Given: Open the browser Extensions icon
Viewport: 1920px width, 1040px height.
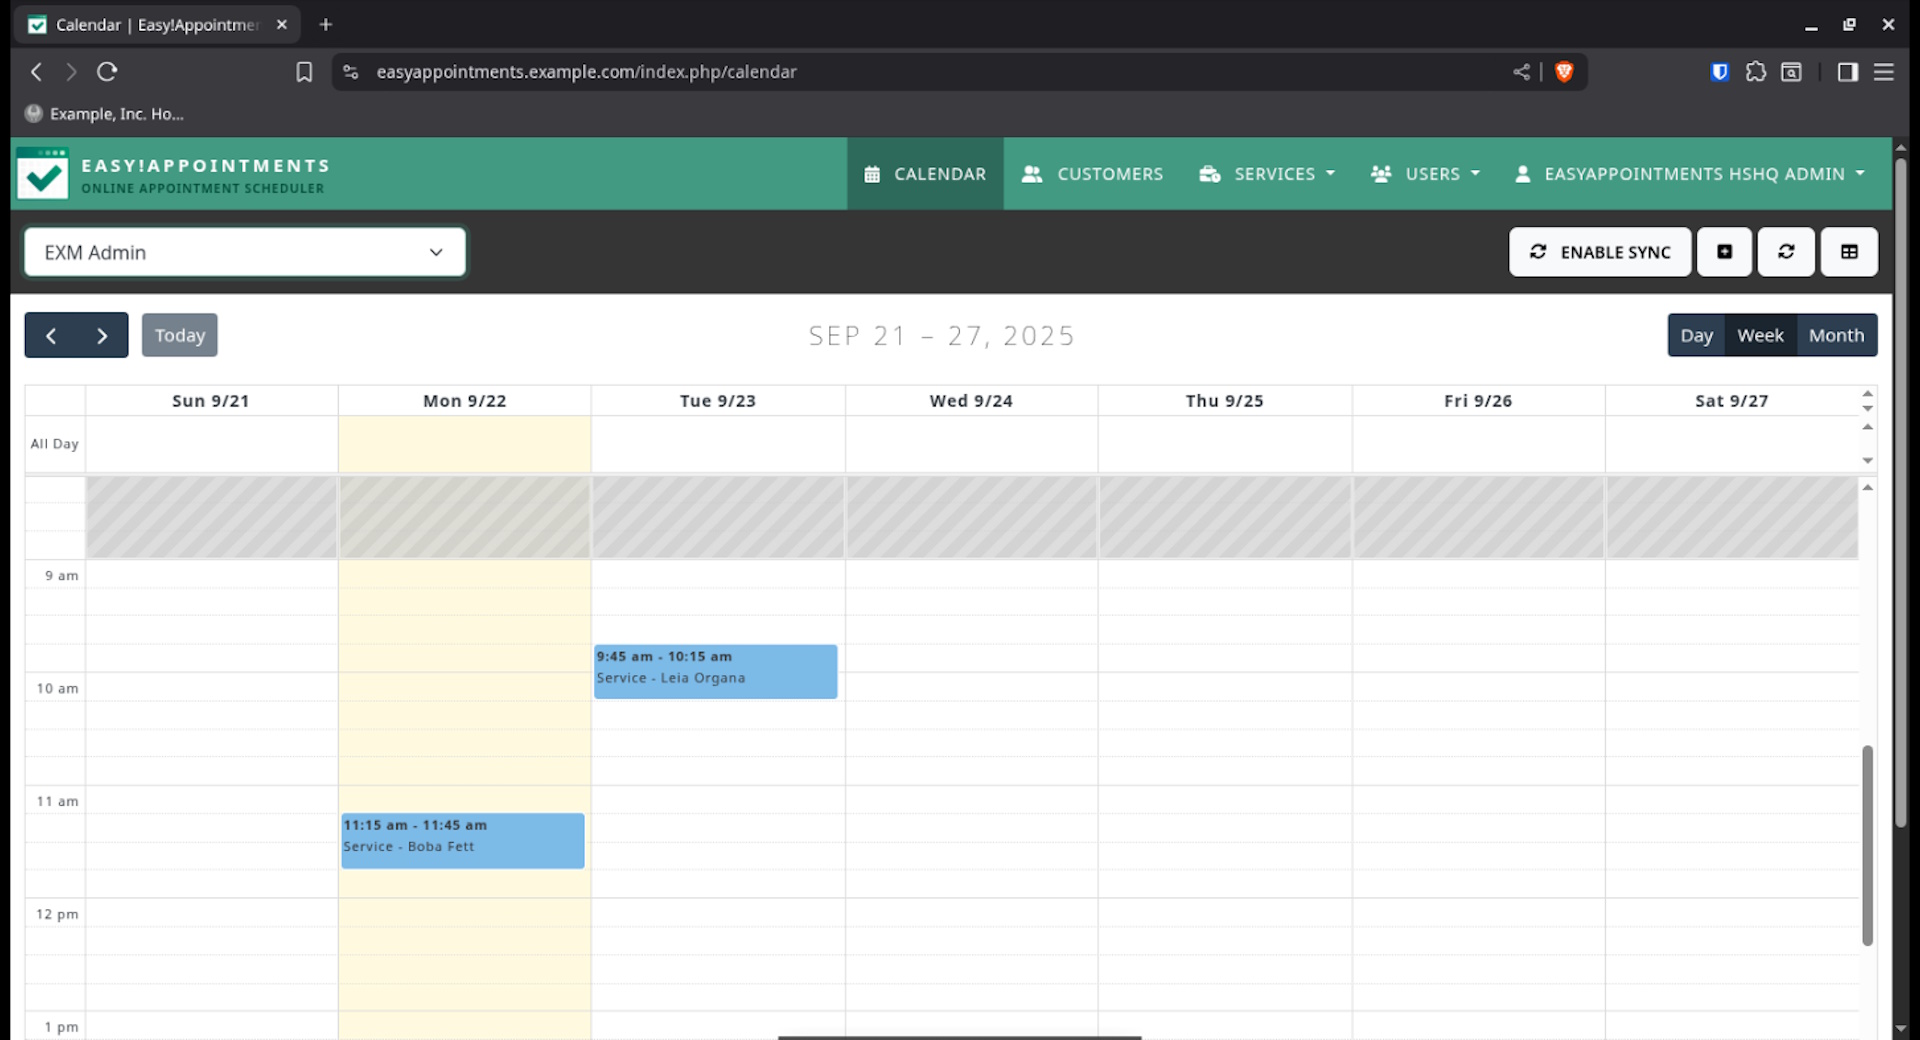Looking at the screenshot, I should click(1756, 72).
